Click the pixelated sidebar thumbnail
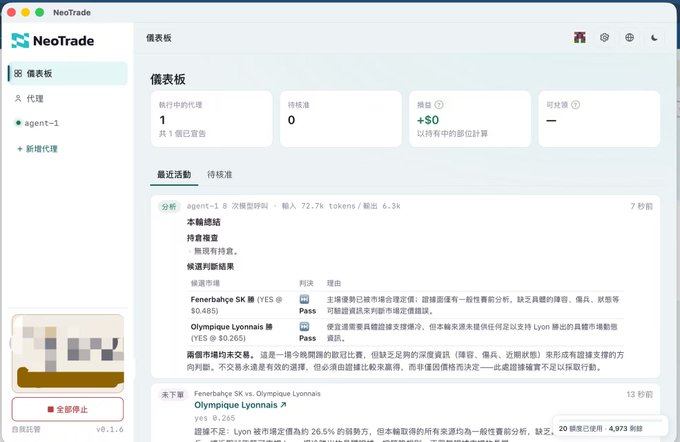The width and height of the screenshot is (680, 442). click(68, 354)
